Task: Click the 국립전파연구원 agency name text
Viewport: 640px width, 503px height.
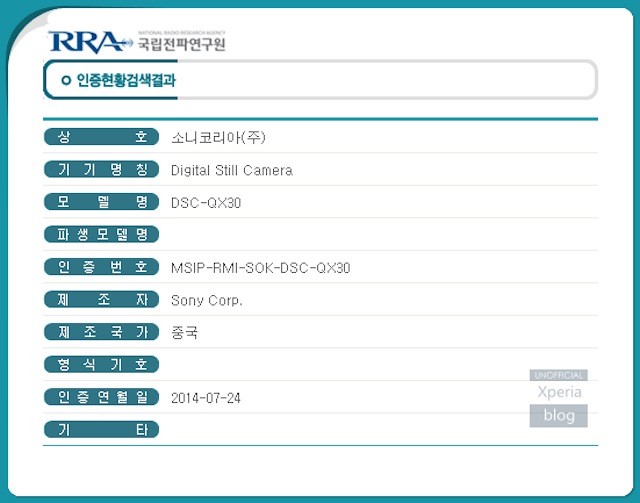Action: pos(181,44)
